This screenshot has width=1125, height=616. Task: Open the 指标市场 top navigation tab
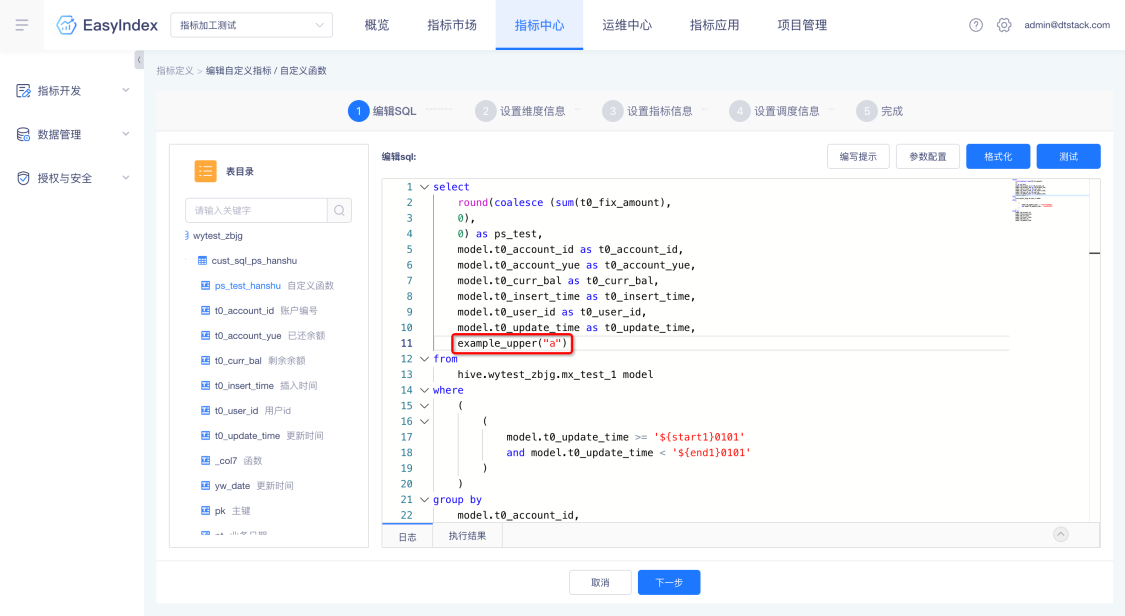coord(452,25)
